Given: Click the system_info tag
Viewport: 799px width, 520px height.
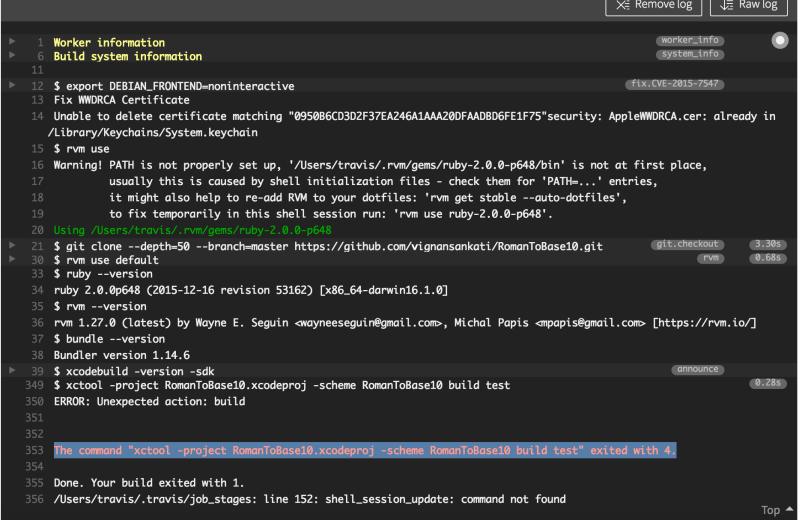Looking at the screenshot, I should click(690, 54).
